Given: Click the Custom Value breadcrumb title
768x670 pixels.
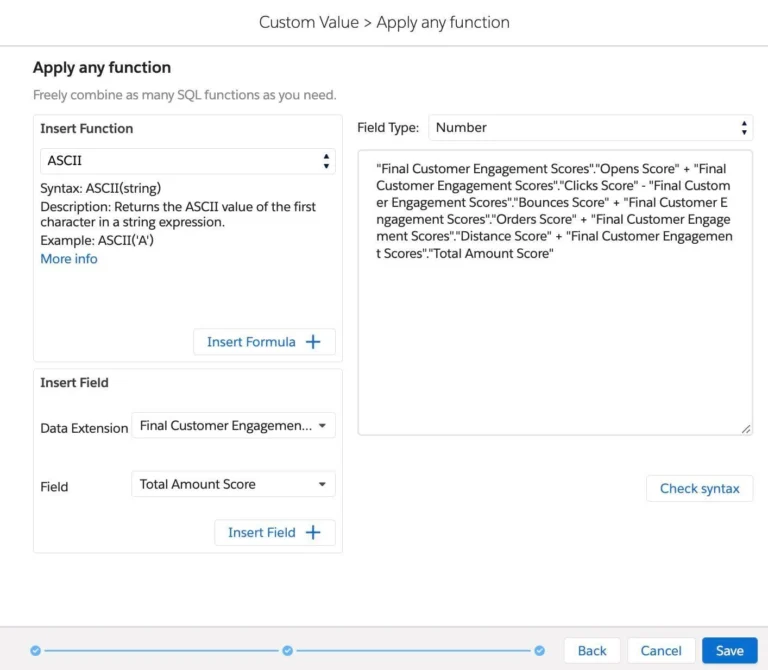Looking at the screenshot, I should point(308,22).
